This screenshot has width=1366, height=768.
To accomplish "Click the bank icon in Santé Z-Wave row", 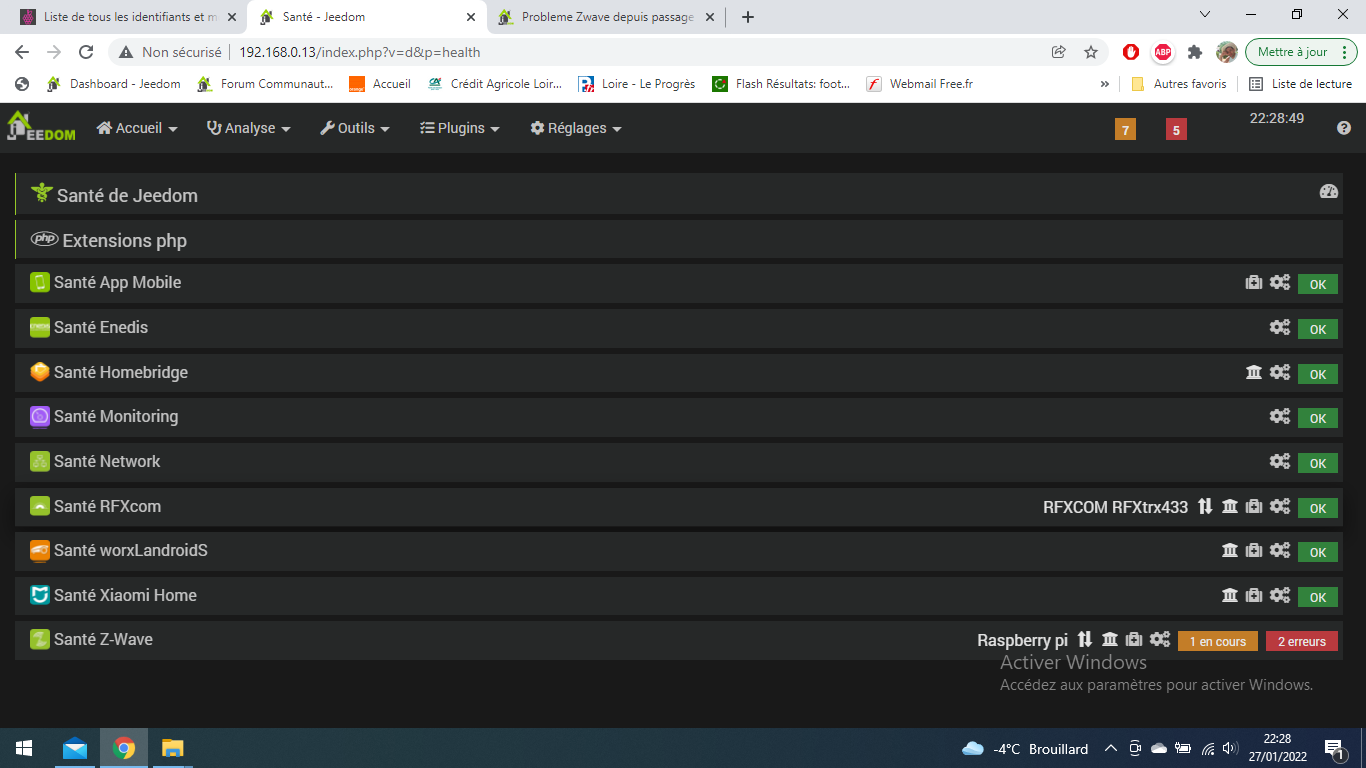I will pyautogui.click(x=1110, y=640).
